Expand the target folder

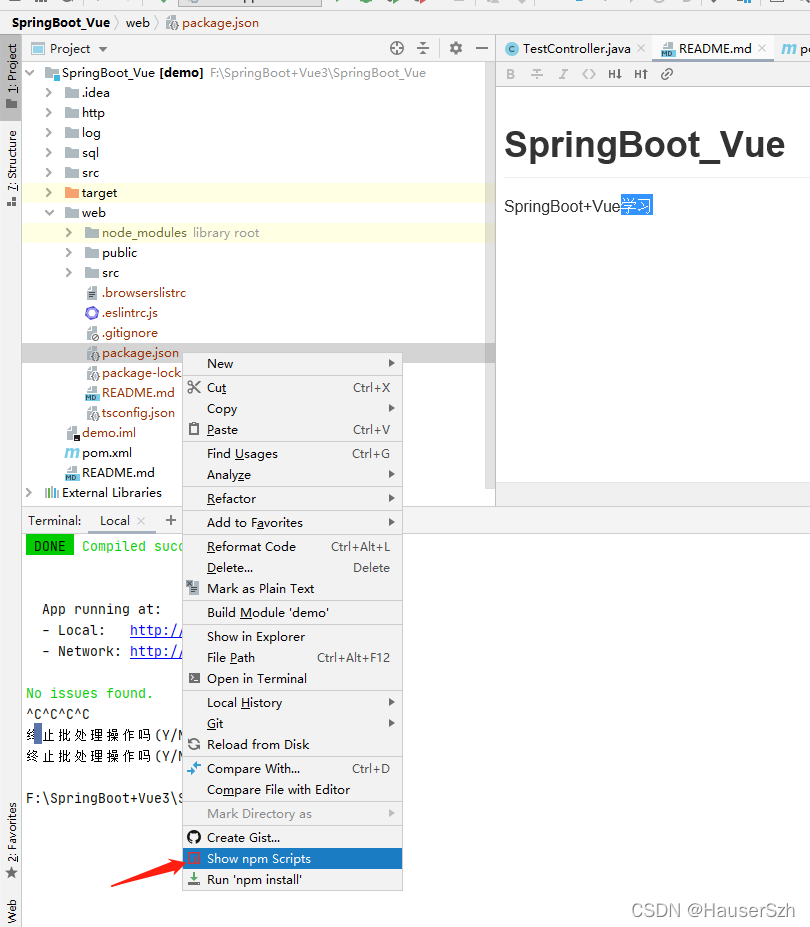point(49,193)
